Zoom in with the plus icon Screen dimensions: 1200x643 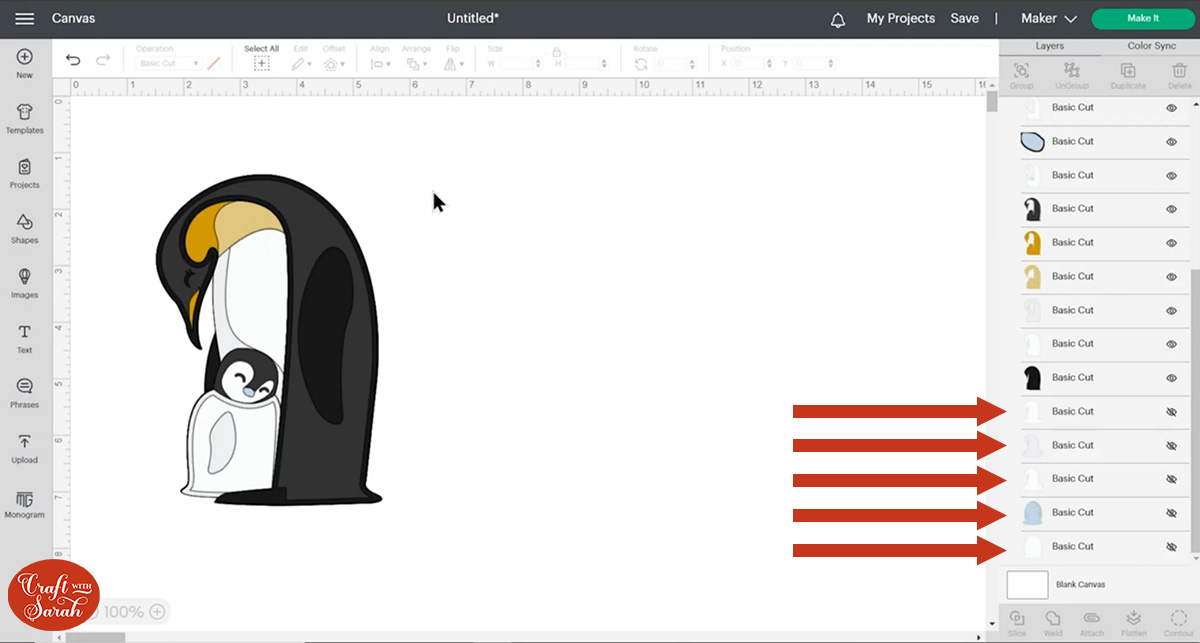coord(157,611)
